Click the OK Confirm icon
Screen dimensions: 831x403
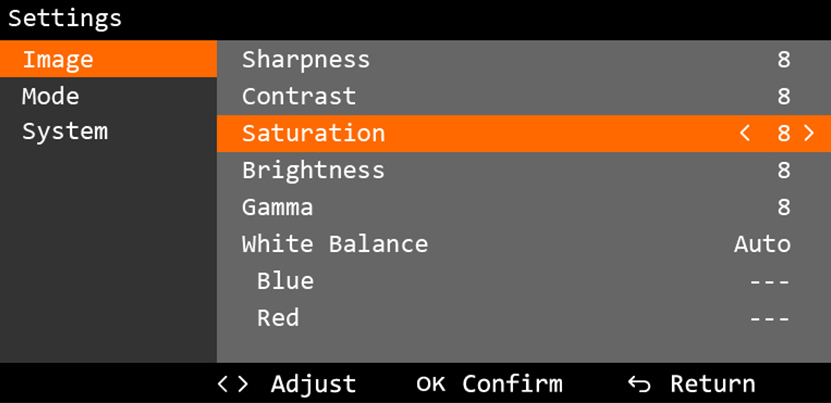[x=430, y=384]
